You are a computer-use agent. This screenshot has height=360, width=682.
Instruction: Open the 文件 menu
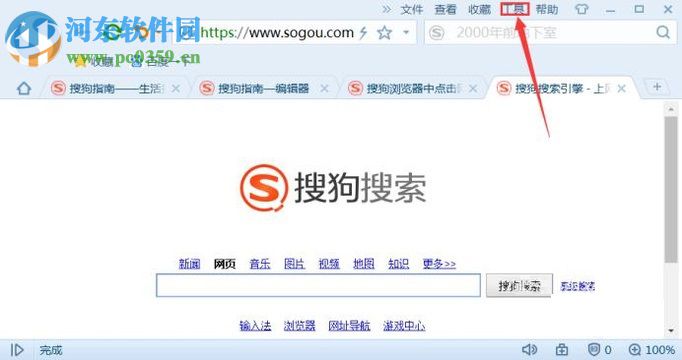coord(411,9)
